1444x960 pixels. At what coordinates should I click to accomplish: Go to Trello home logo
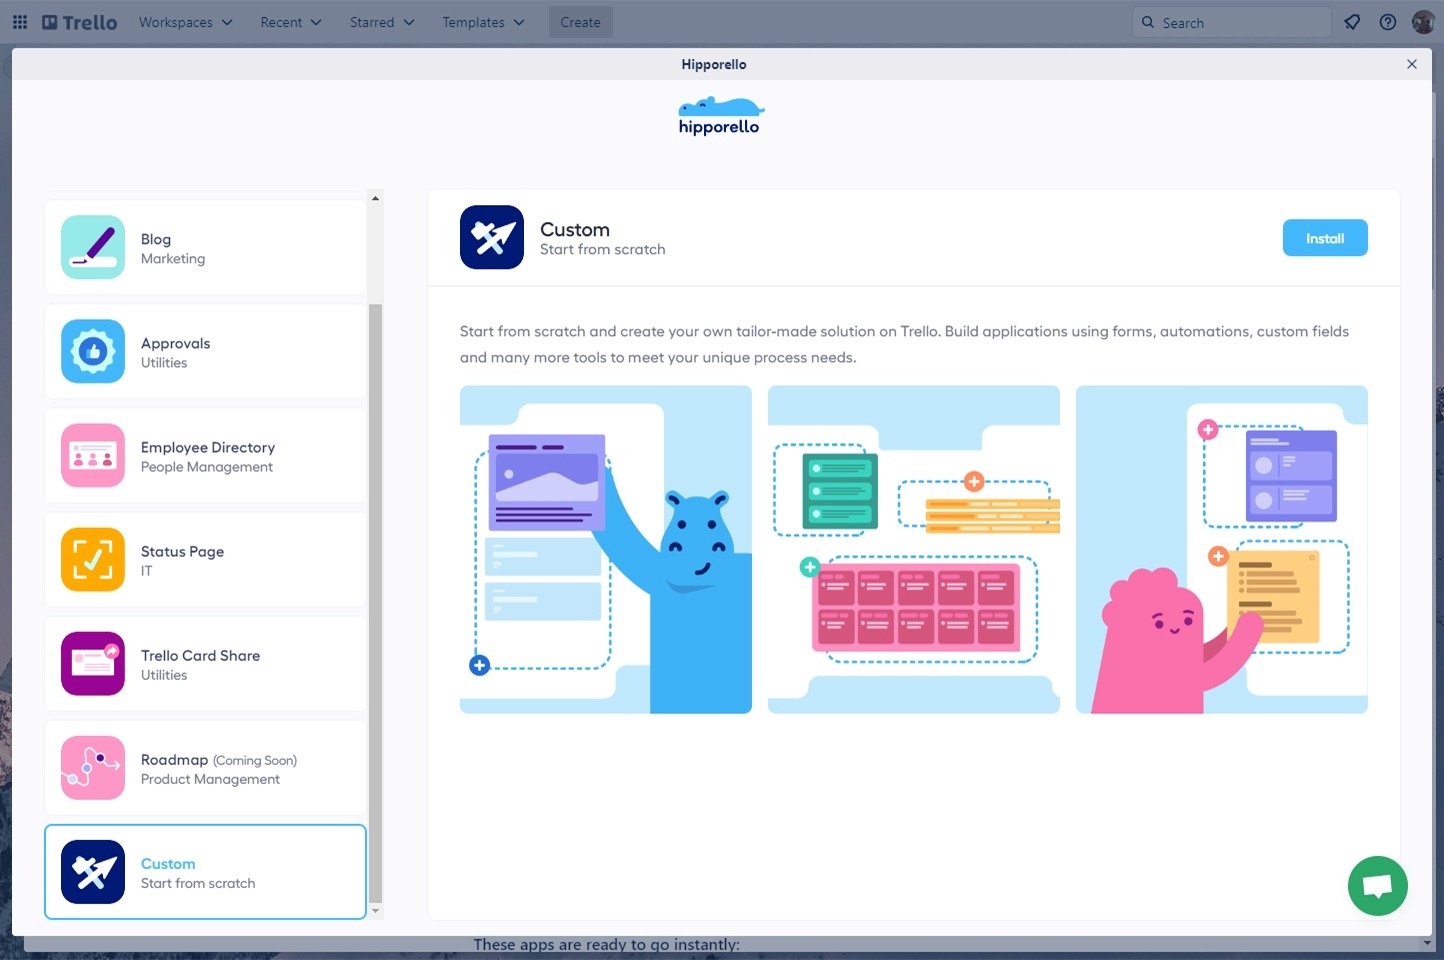[x=79, y=22]
